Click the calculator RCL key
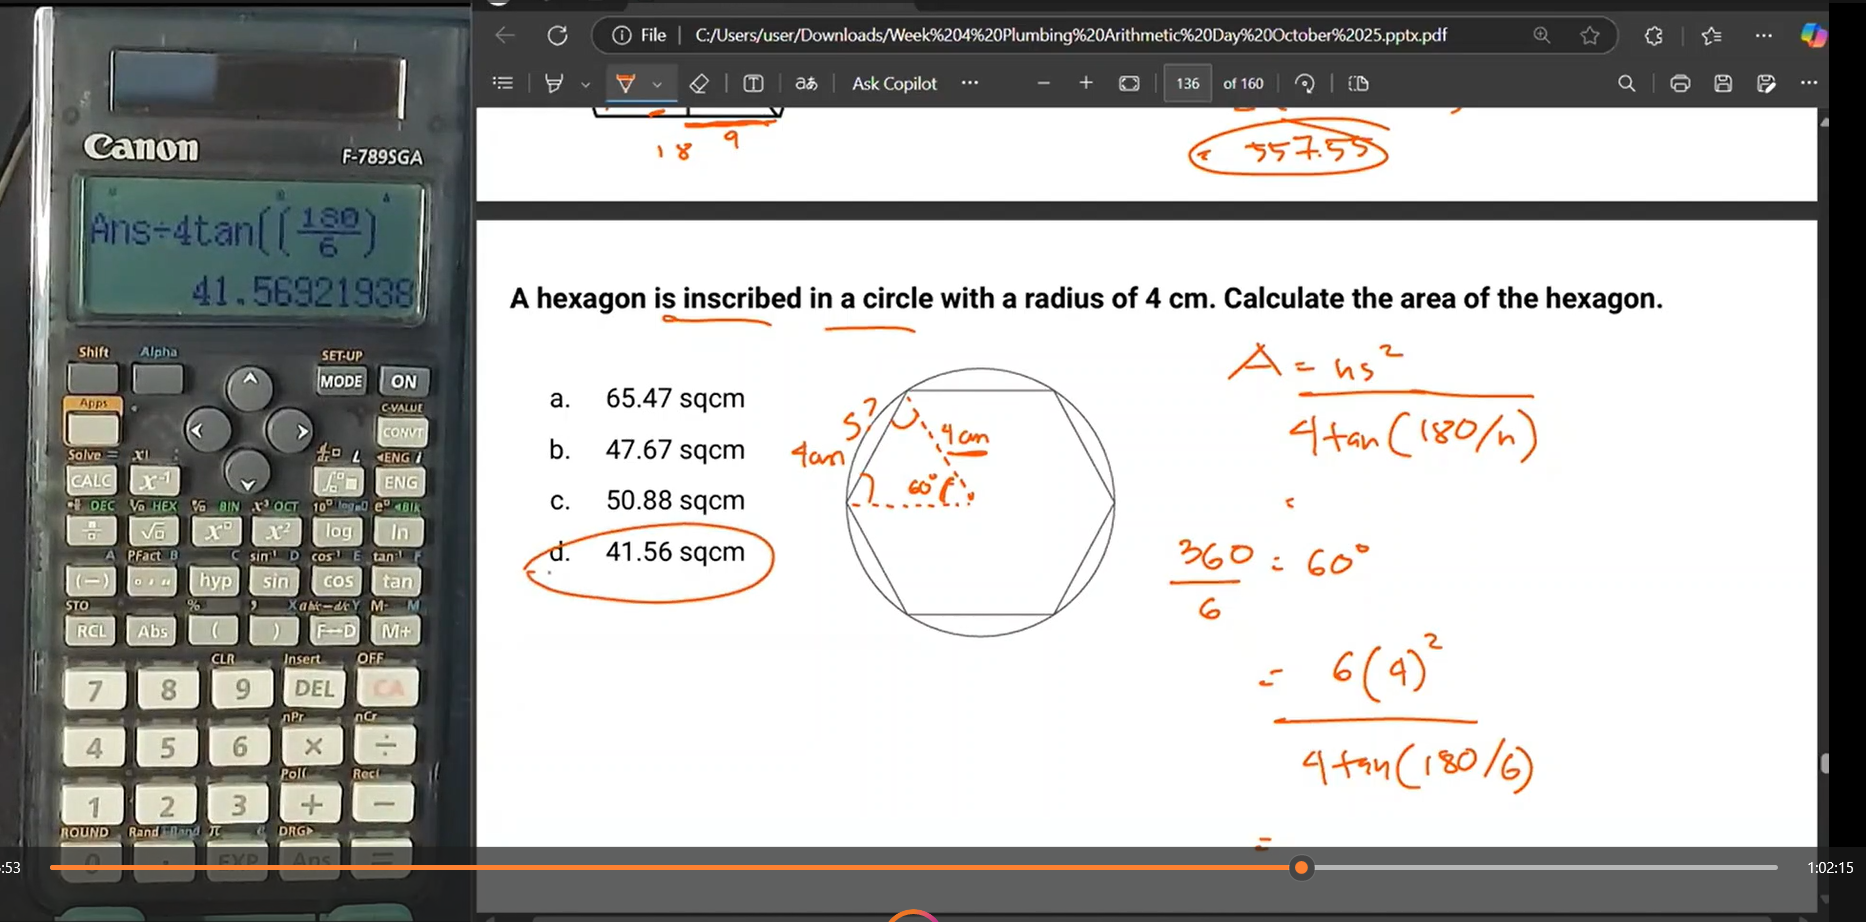 click(x=91, y=631)
